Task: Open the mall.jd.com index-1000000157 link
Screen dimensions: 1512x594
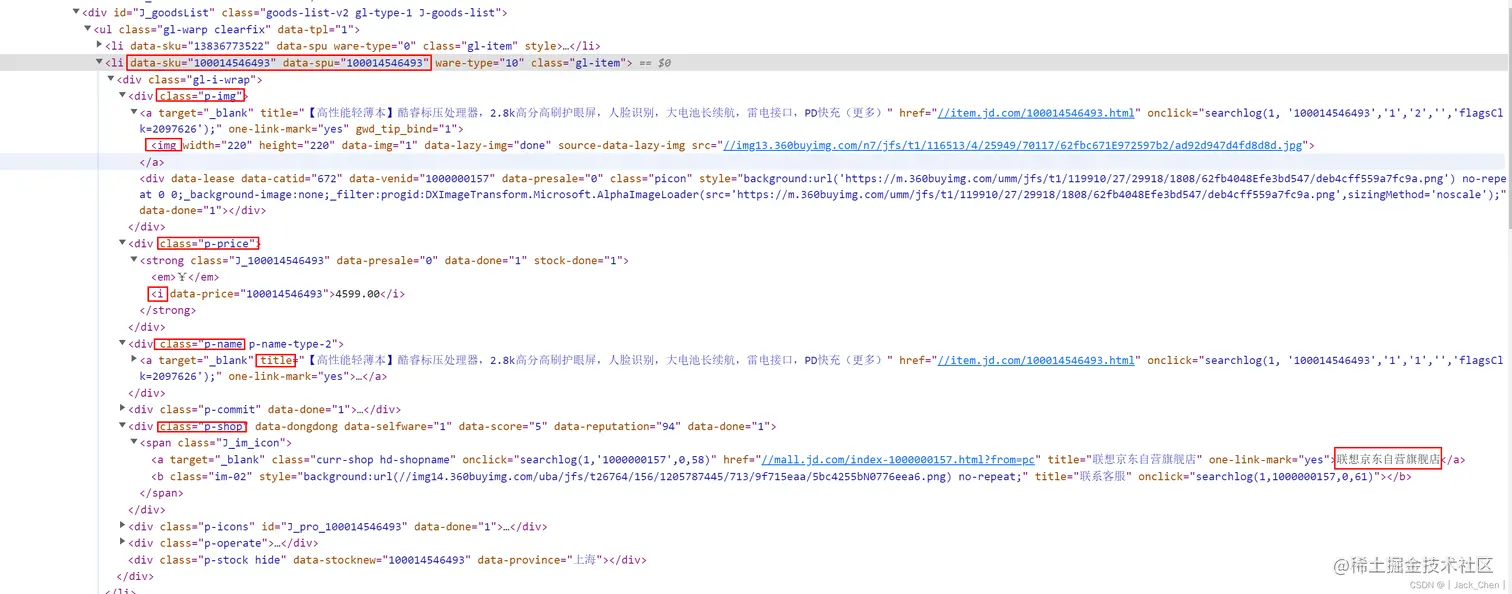Action: point(898,460)
